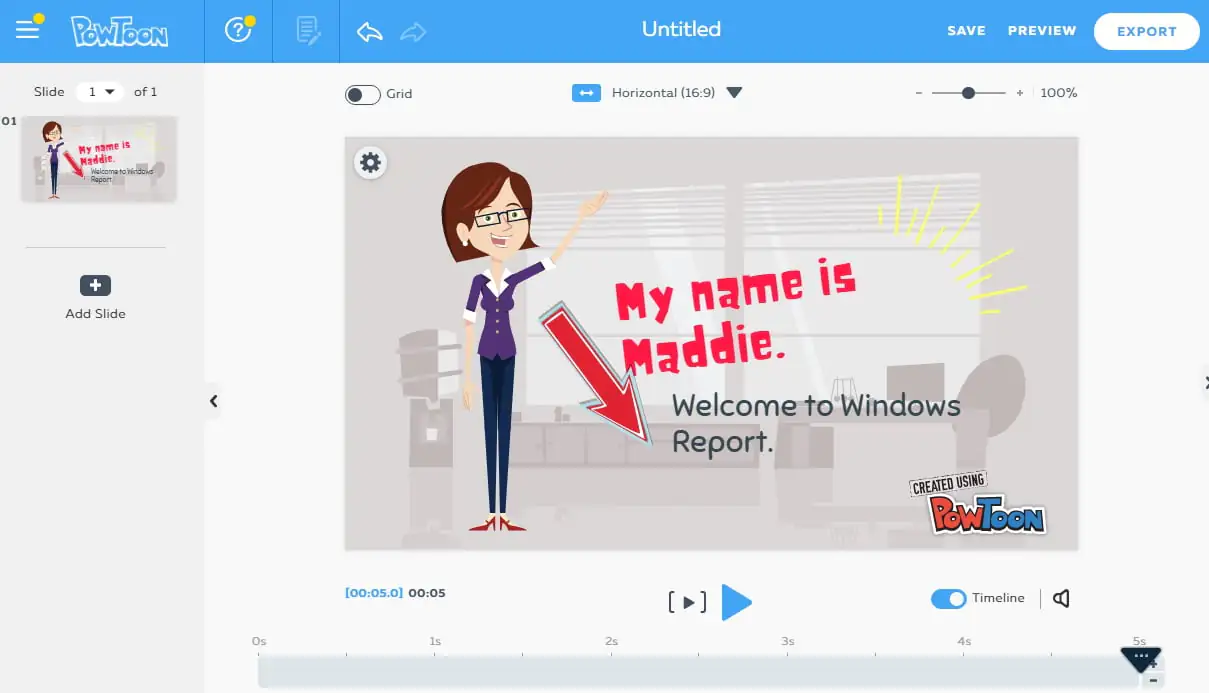This screenshot has height=693, width=1209.
Task: Open the help question mark icon
Action: point(238,30)
